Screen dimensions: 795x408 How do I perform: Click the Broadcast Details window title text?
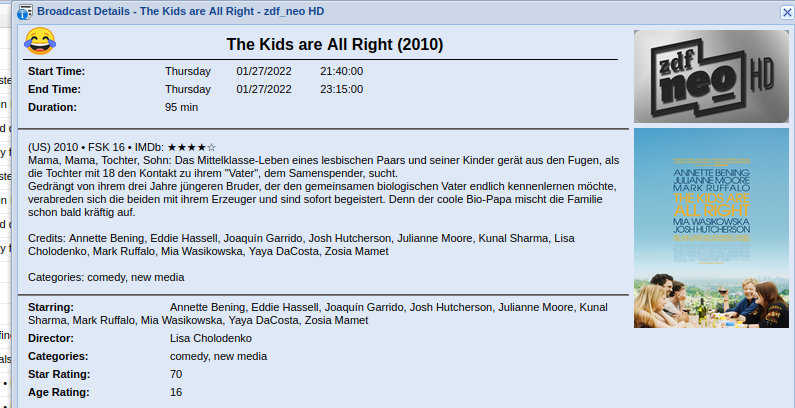point(180,12)
